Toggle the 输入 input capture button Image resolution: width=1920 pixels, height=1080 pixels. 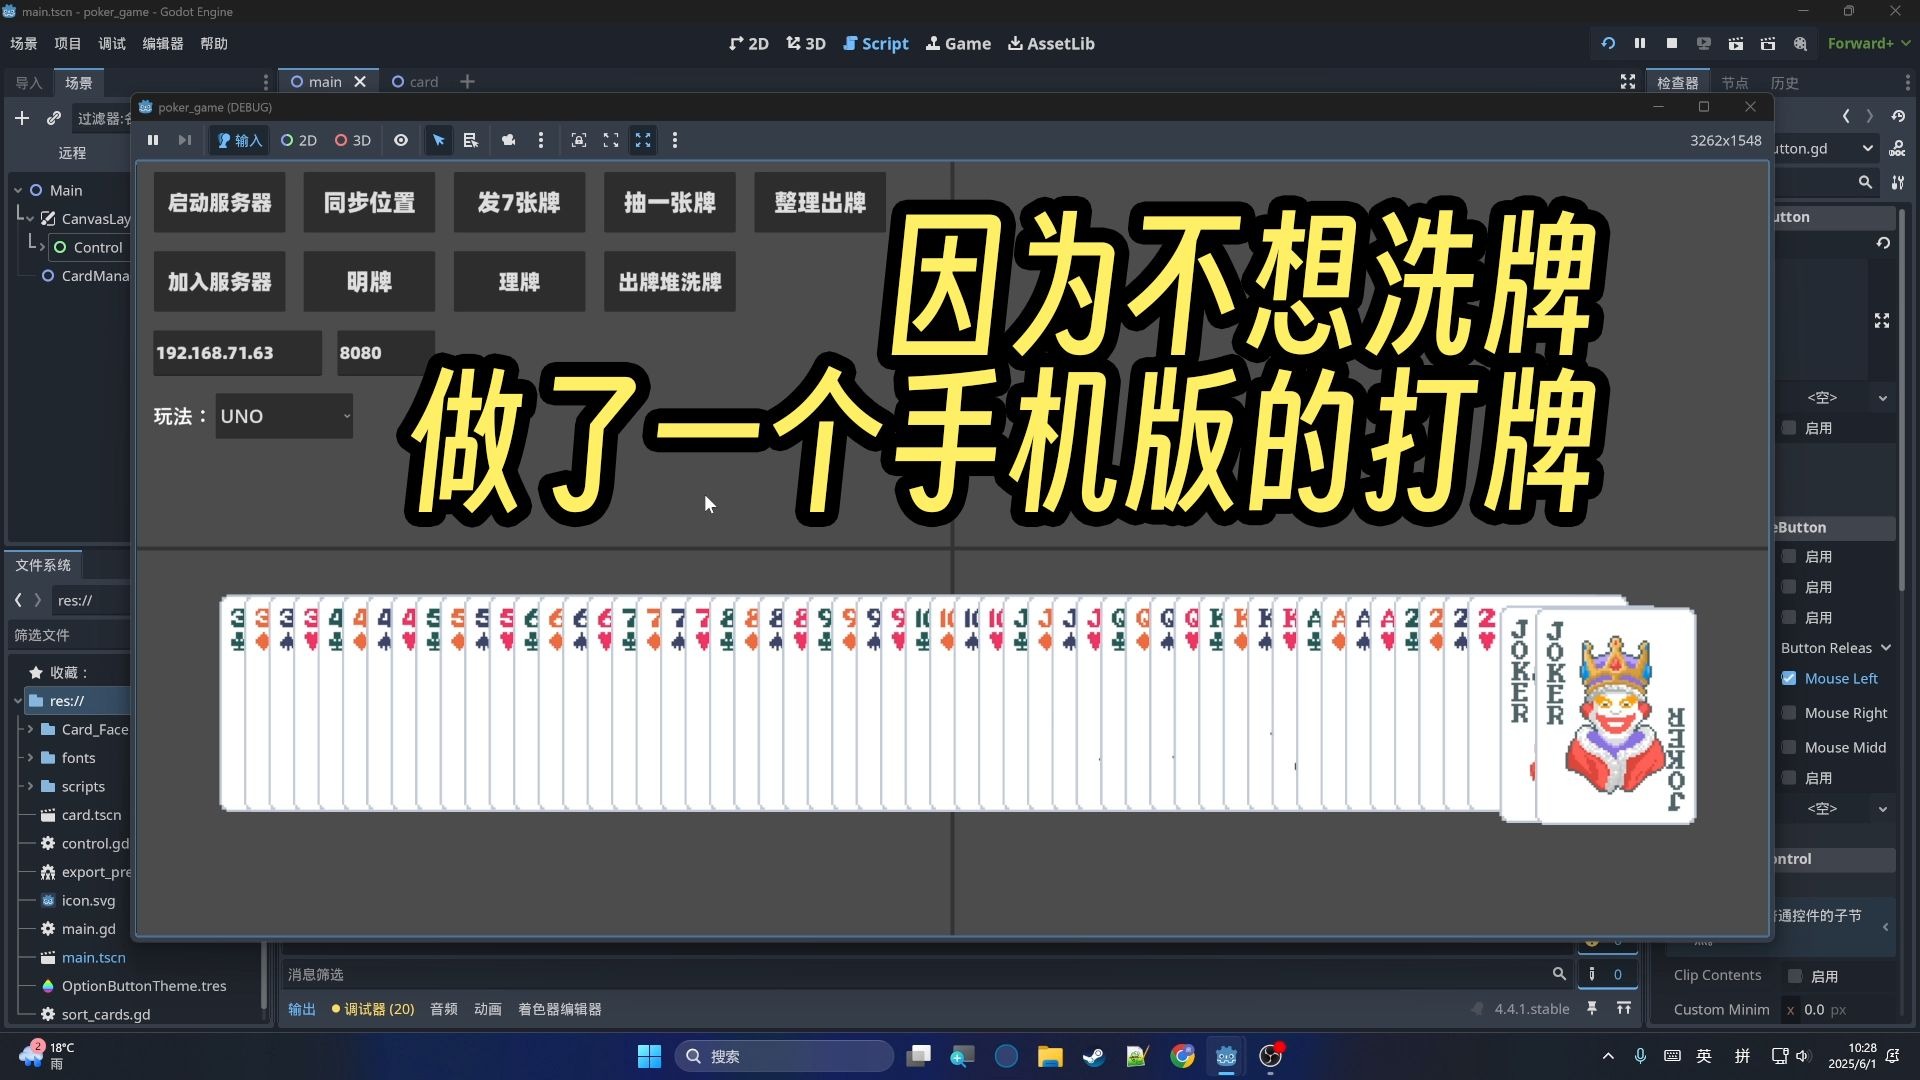coord(238,140)
